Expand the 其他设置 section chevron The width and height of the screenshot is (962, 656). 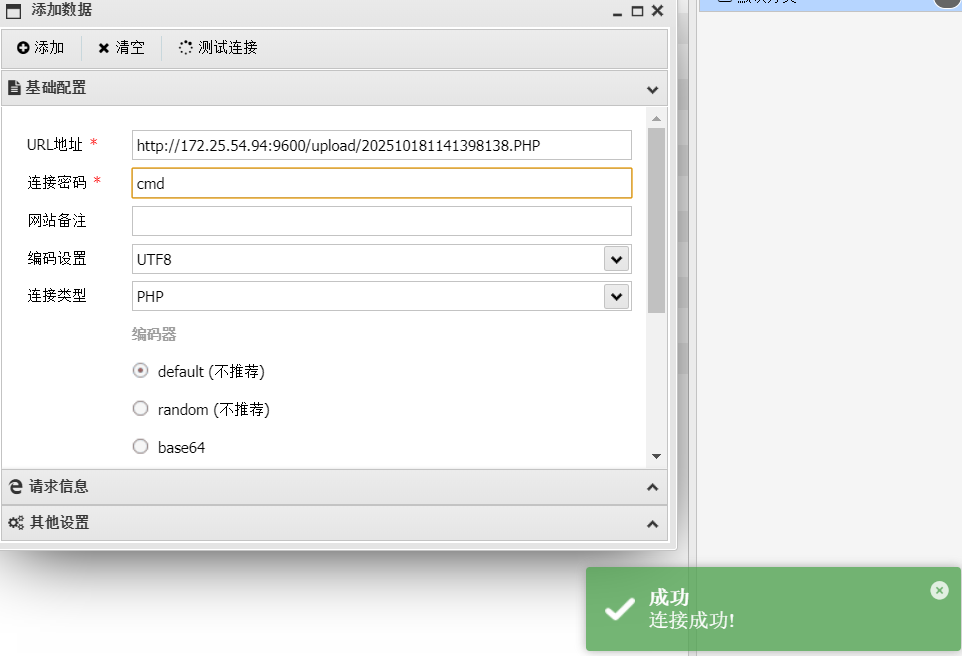pos(652,524)
